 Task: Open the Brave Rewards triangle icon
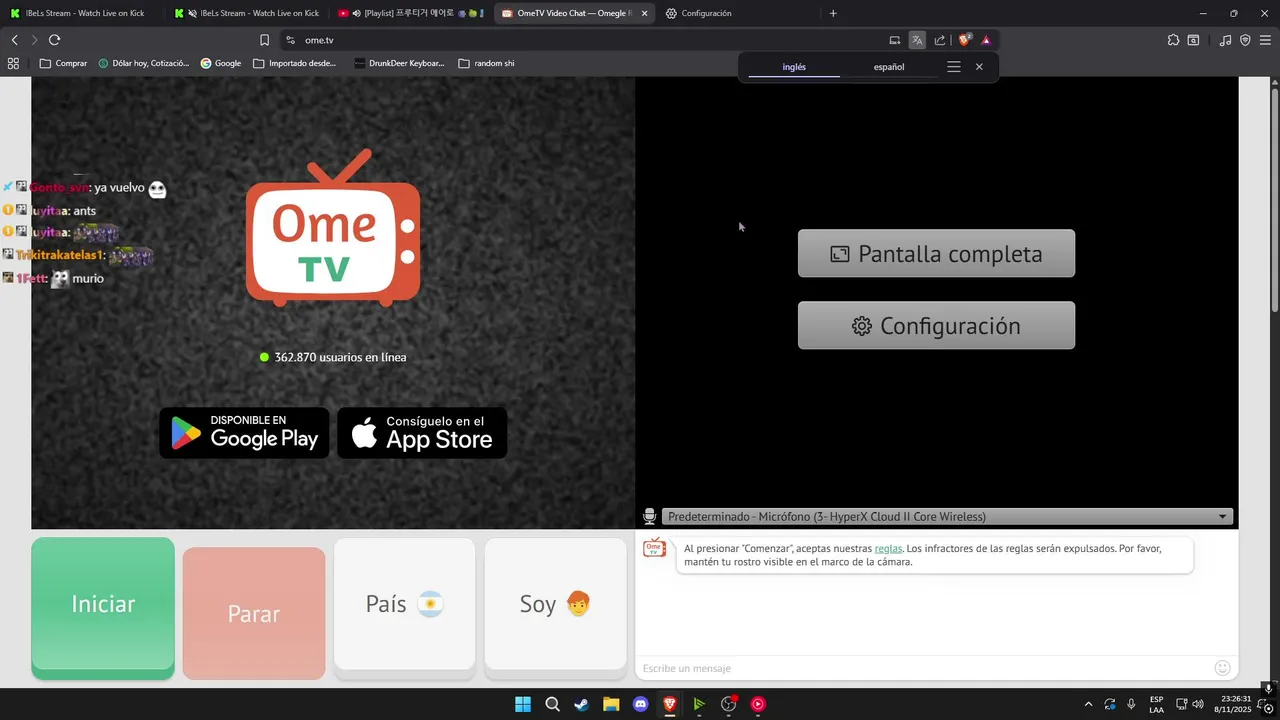tap(986, 40)
